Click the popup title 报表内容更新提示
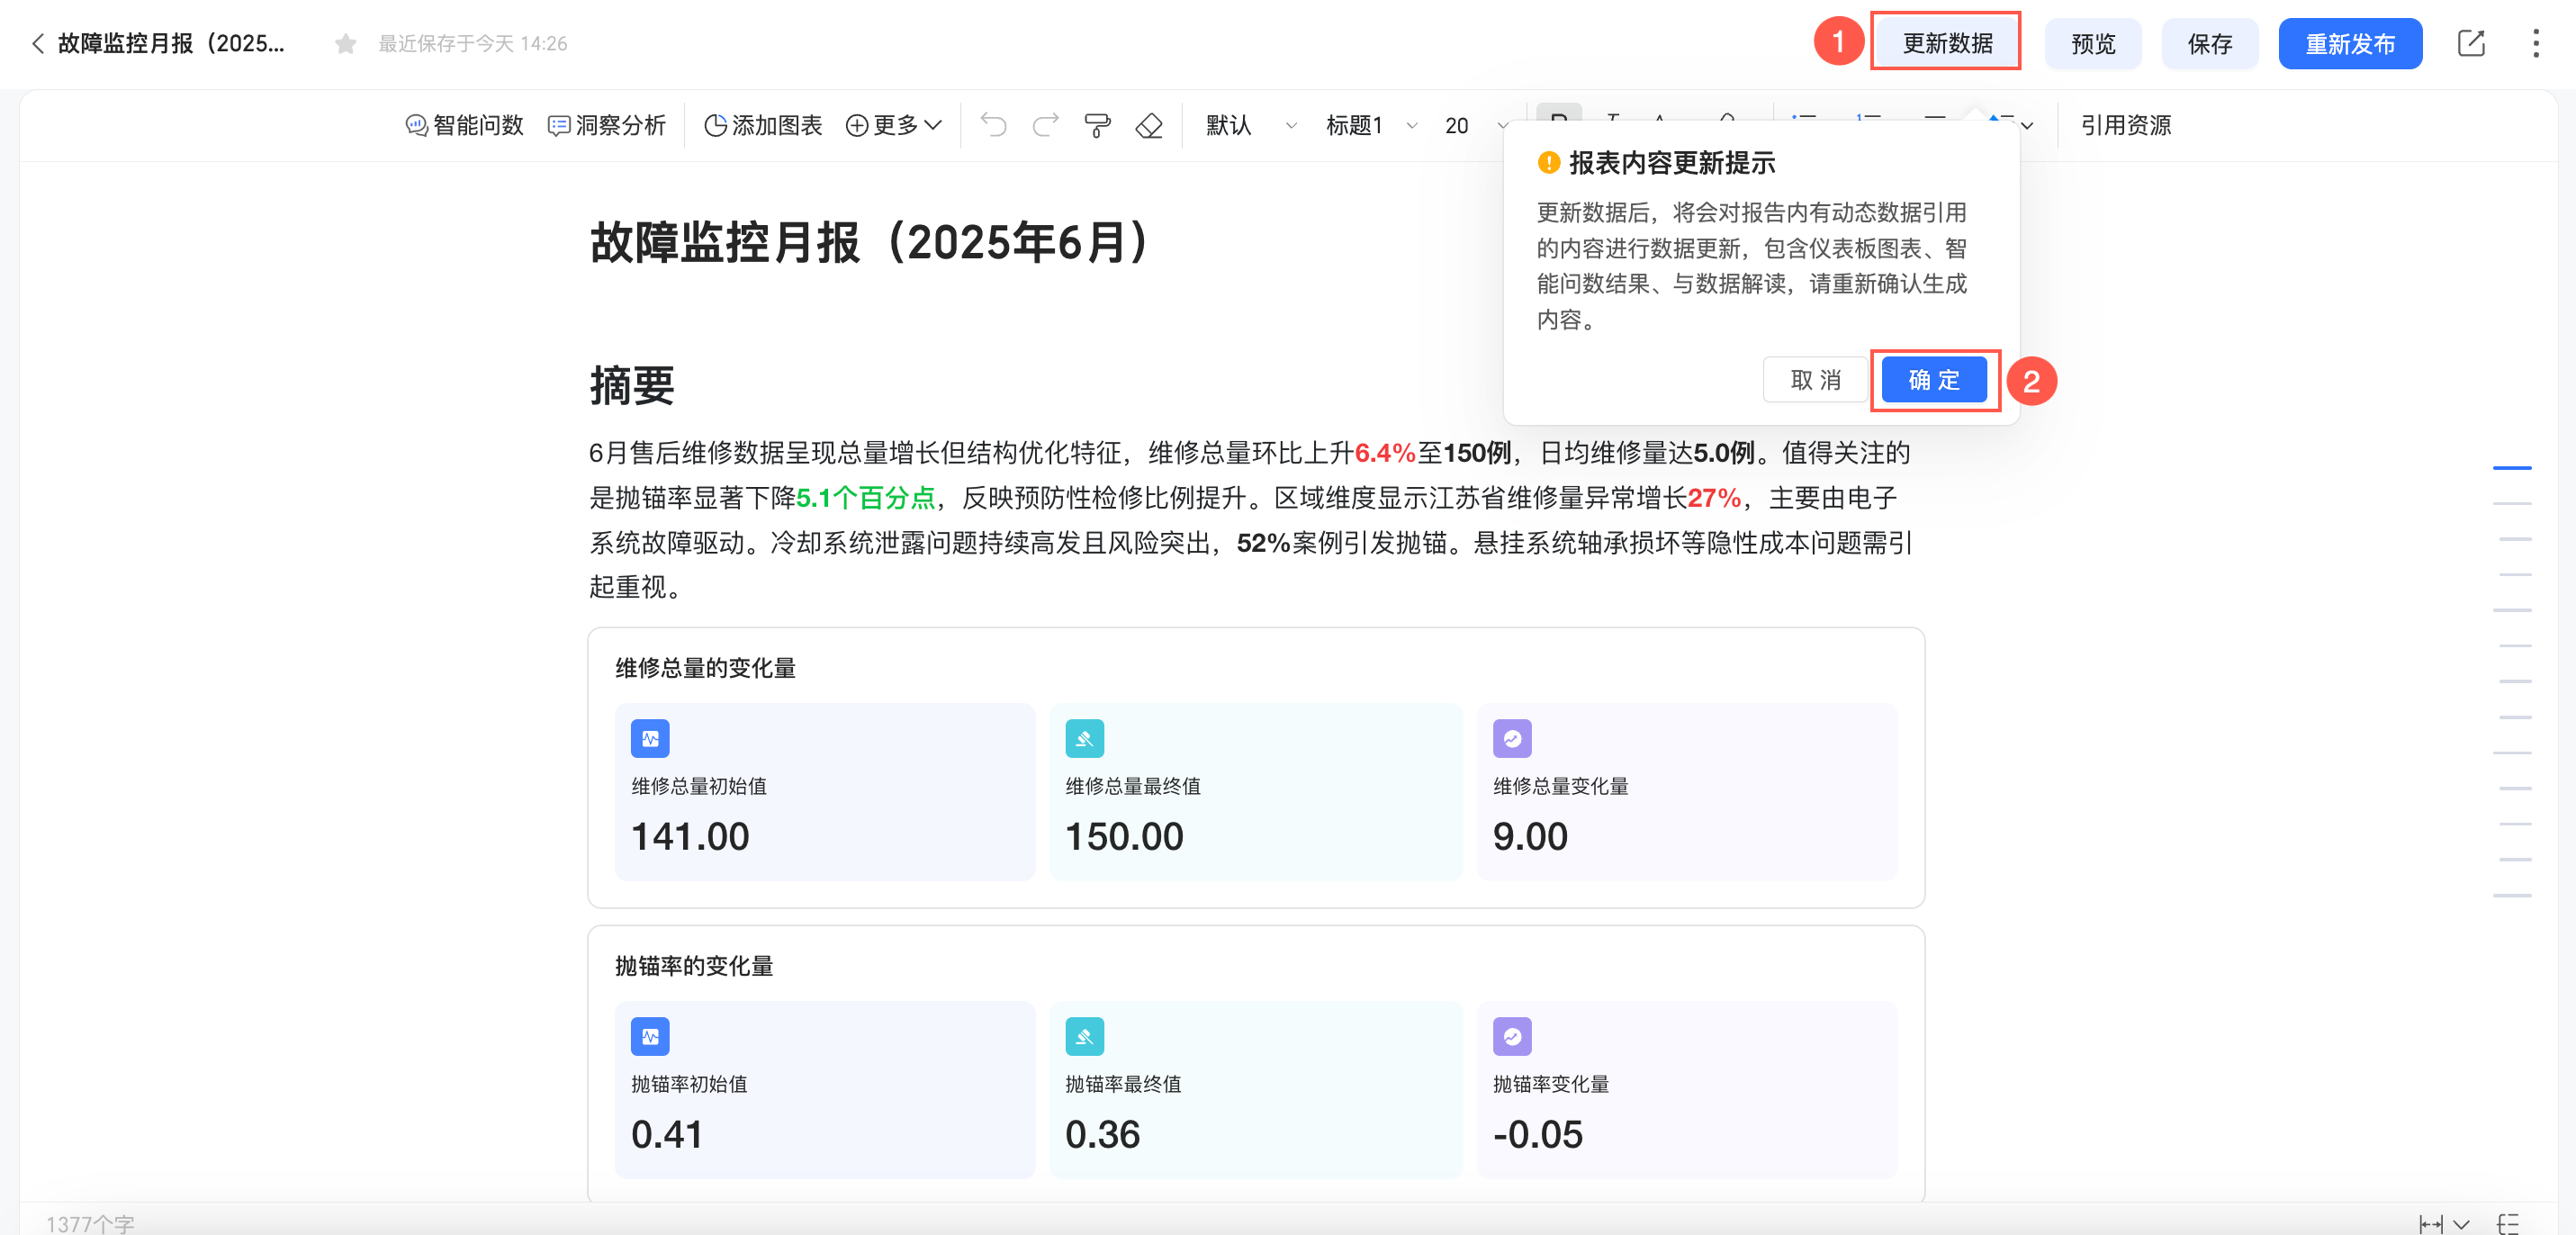 pos(1672,162)
